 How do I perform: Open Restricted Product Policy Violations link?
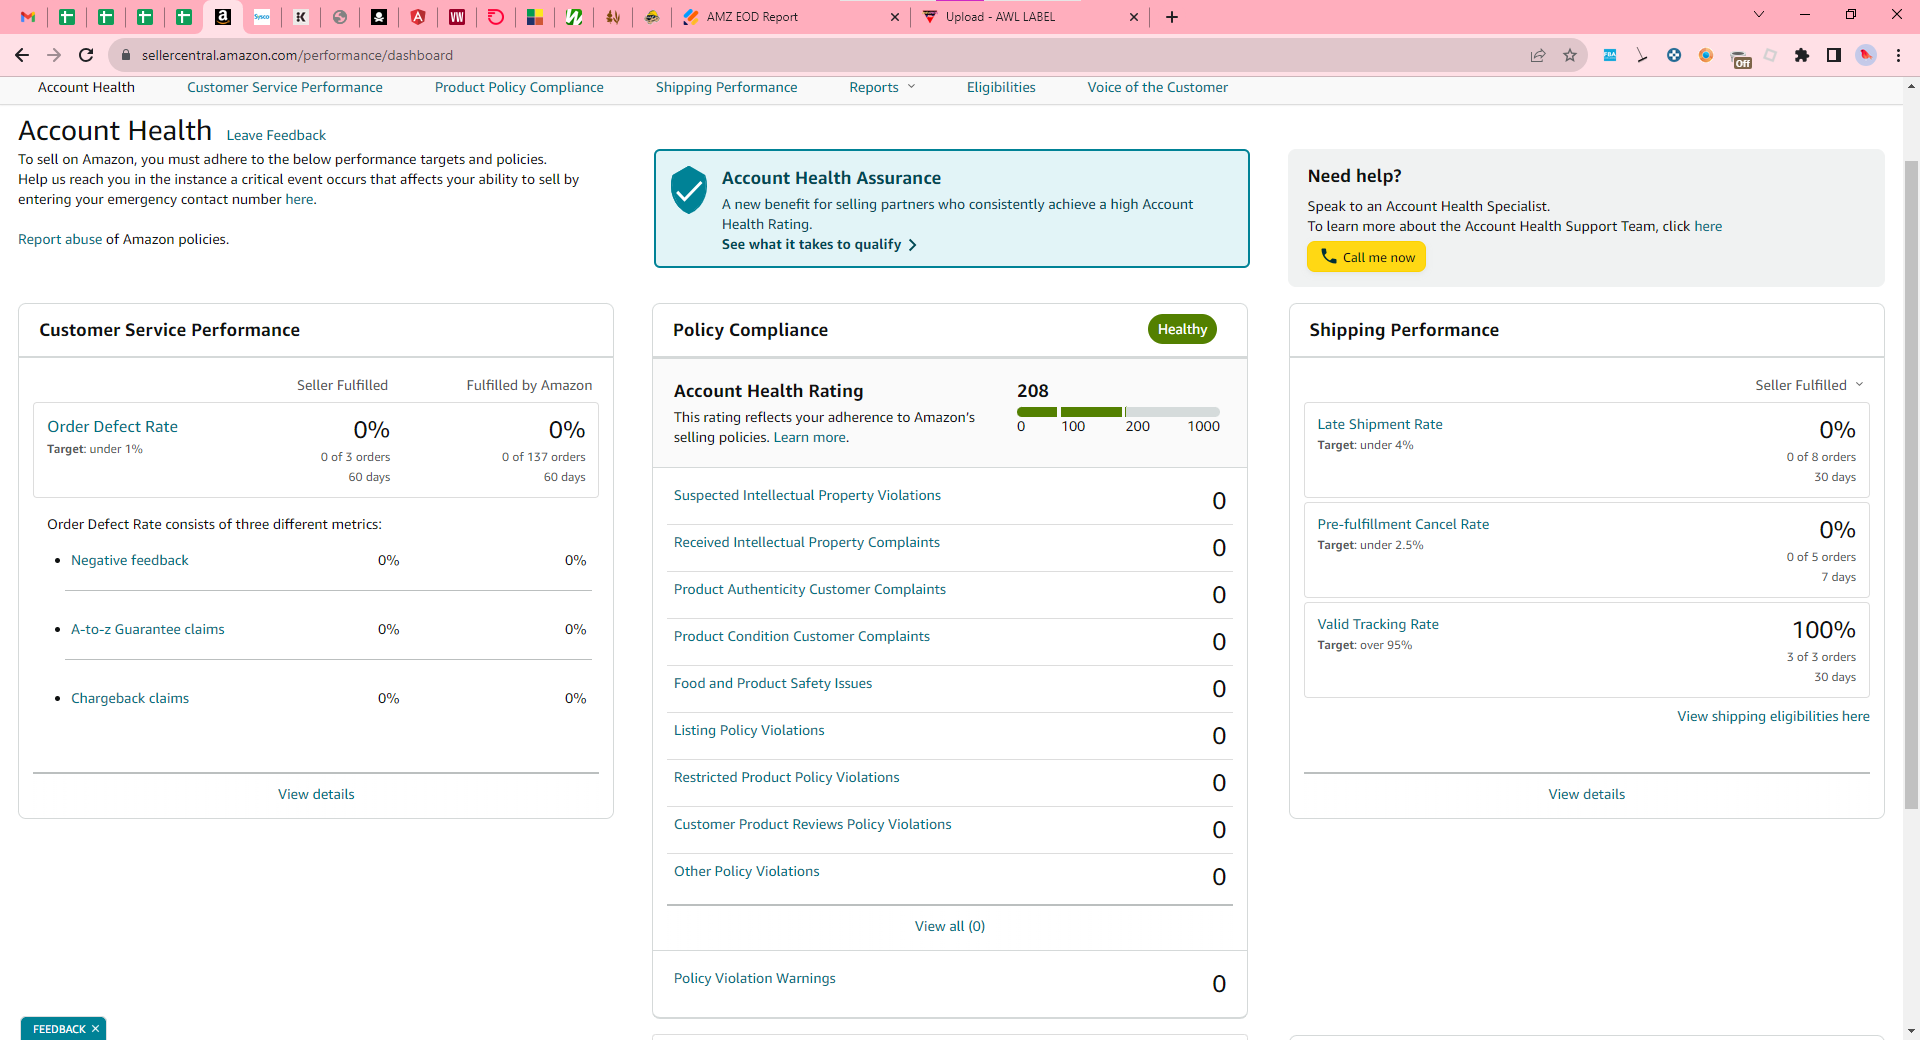click(787, 778)
